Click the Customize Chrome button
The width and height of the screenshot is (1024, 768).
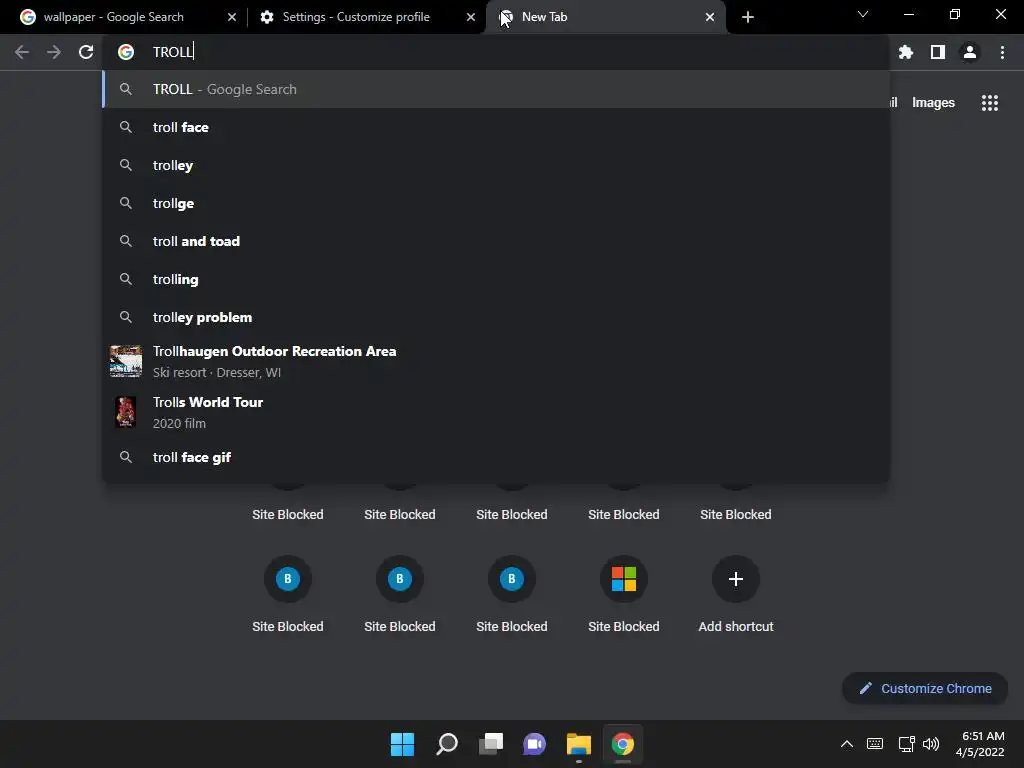click(925, 688)
